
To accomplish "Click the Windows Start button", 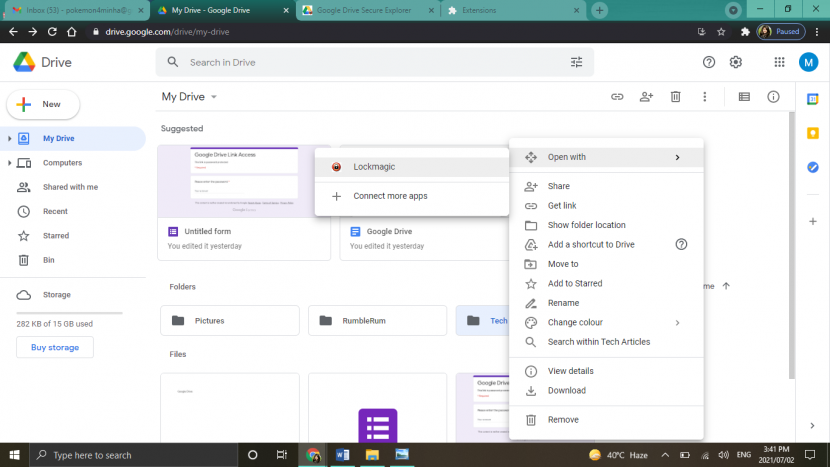I will click(14, 455).
